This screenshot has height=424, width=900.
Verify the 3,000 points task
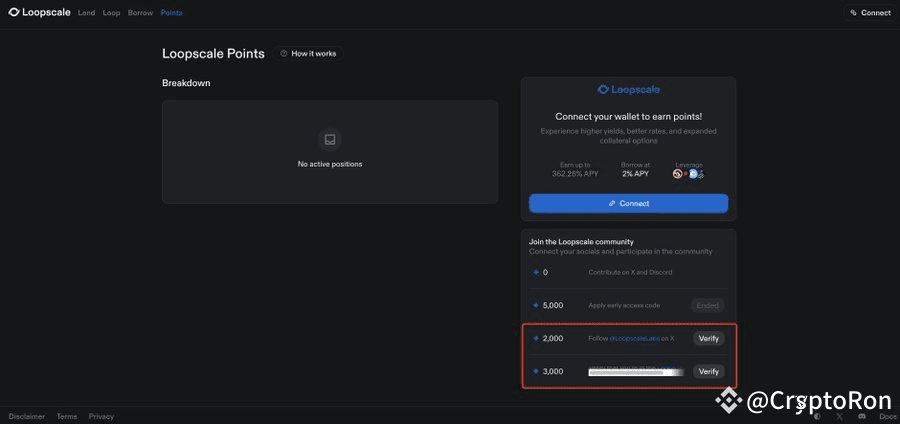[708, 371]
